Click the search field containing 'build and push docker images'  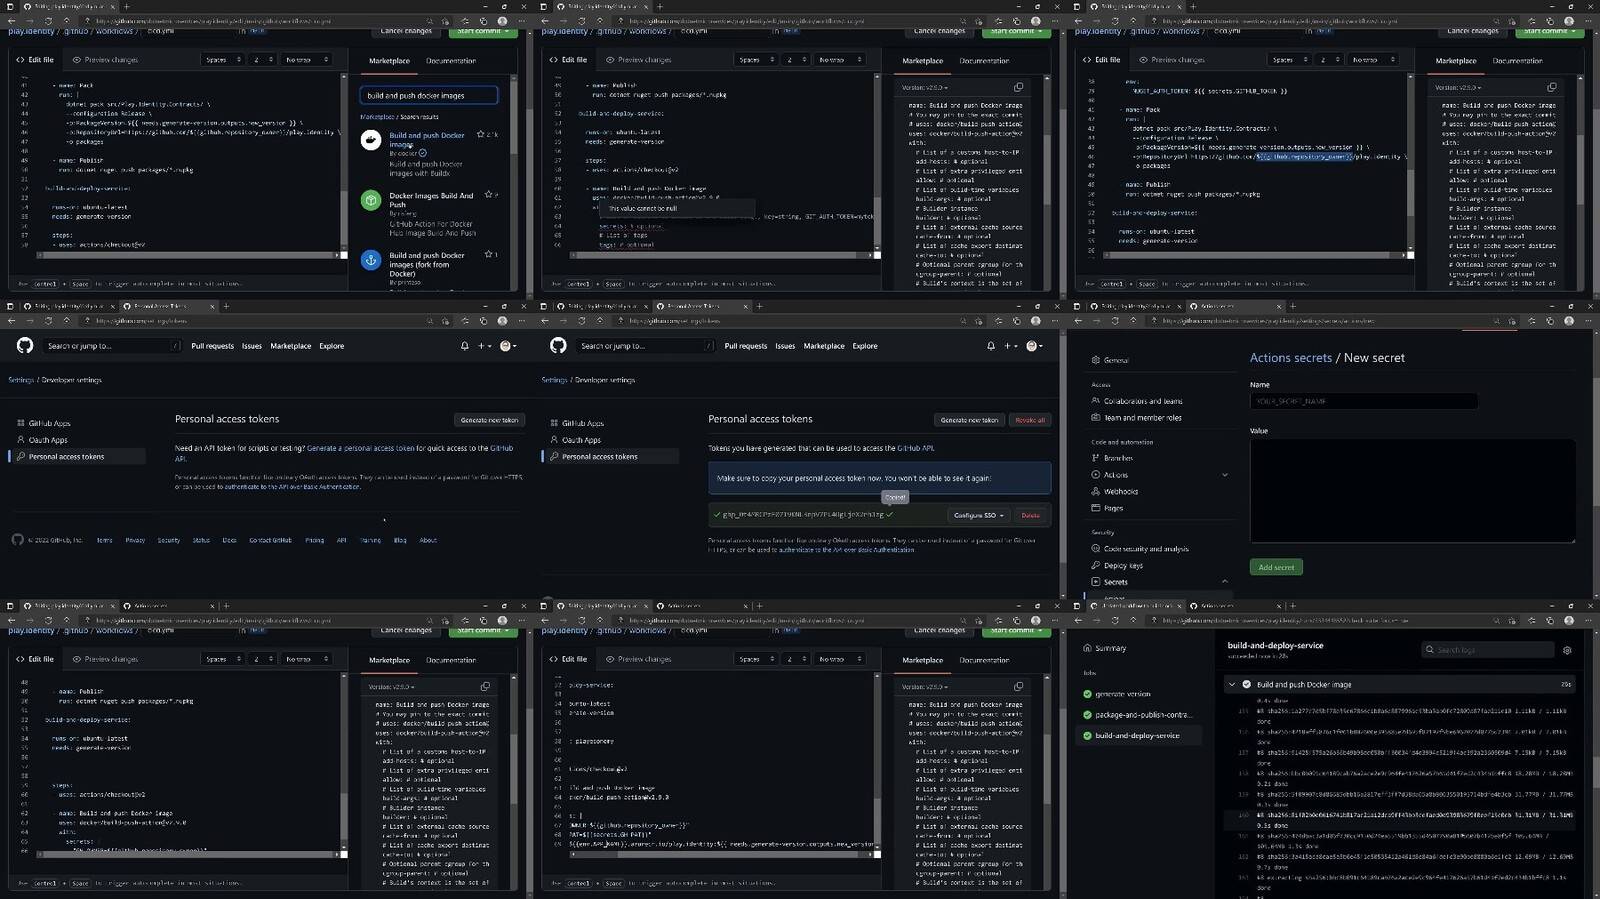(428, 95)
